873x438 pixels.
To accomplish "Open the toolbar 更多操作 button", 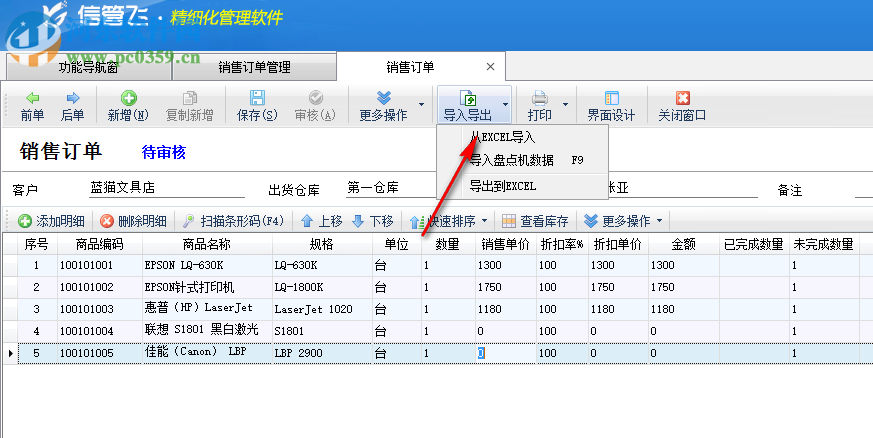I will [384, 106].
